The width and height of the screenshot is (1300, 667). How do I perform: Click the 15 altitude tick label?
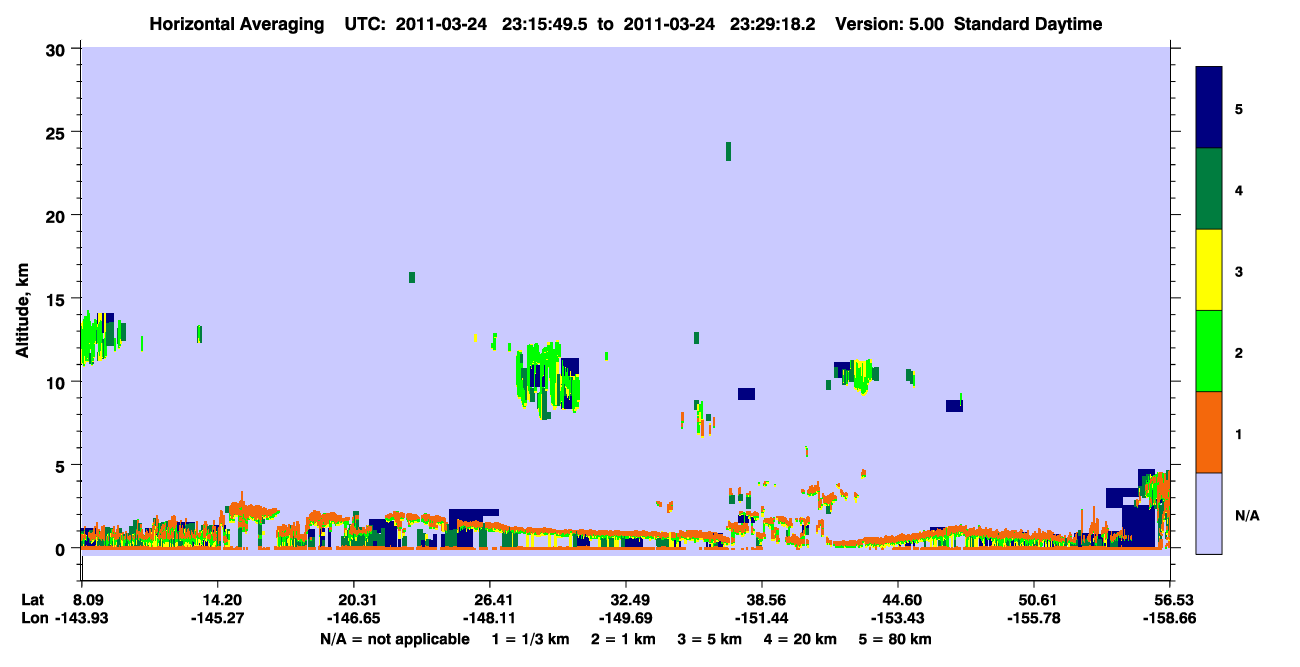[57, 299]
